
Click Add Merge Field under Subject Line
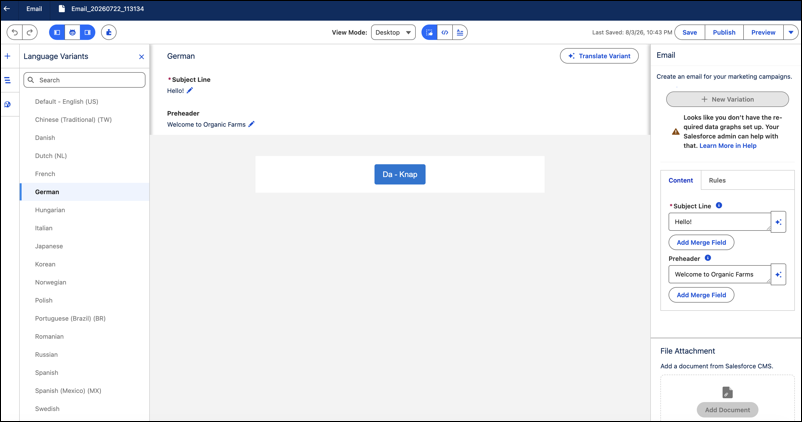click(x=701, y=242)
